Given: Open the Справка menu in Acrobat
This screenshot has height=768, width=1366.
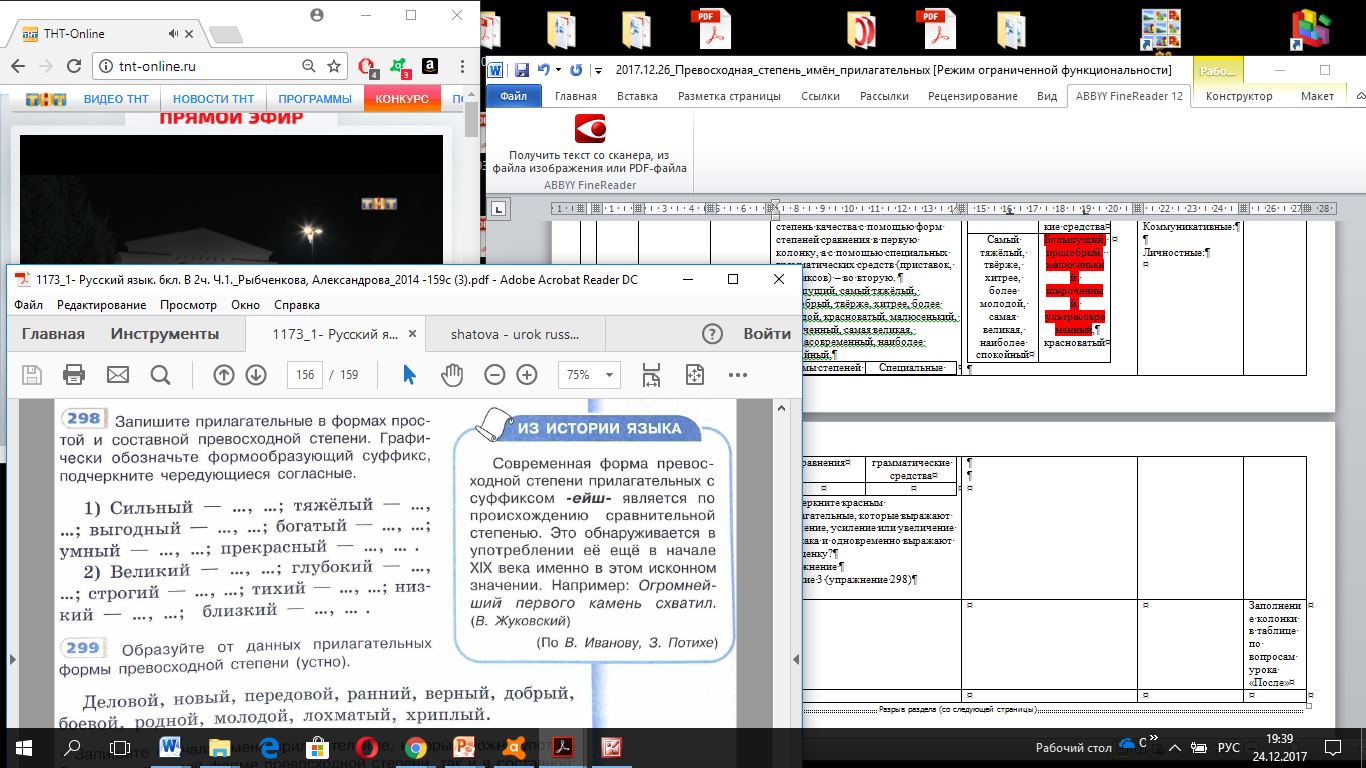Looking at the screenshot, I should 297,305.
